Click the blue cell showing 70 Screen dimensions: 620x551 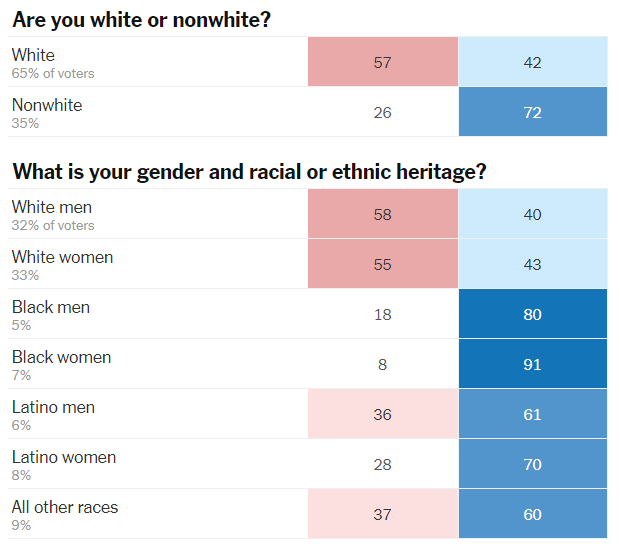pyautogui.click(x=532, y=464)
